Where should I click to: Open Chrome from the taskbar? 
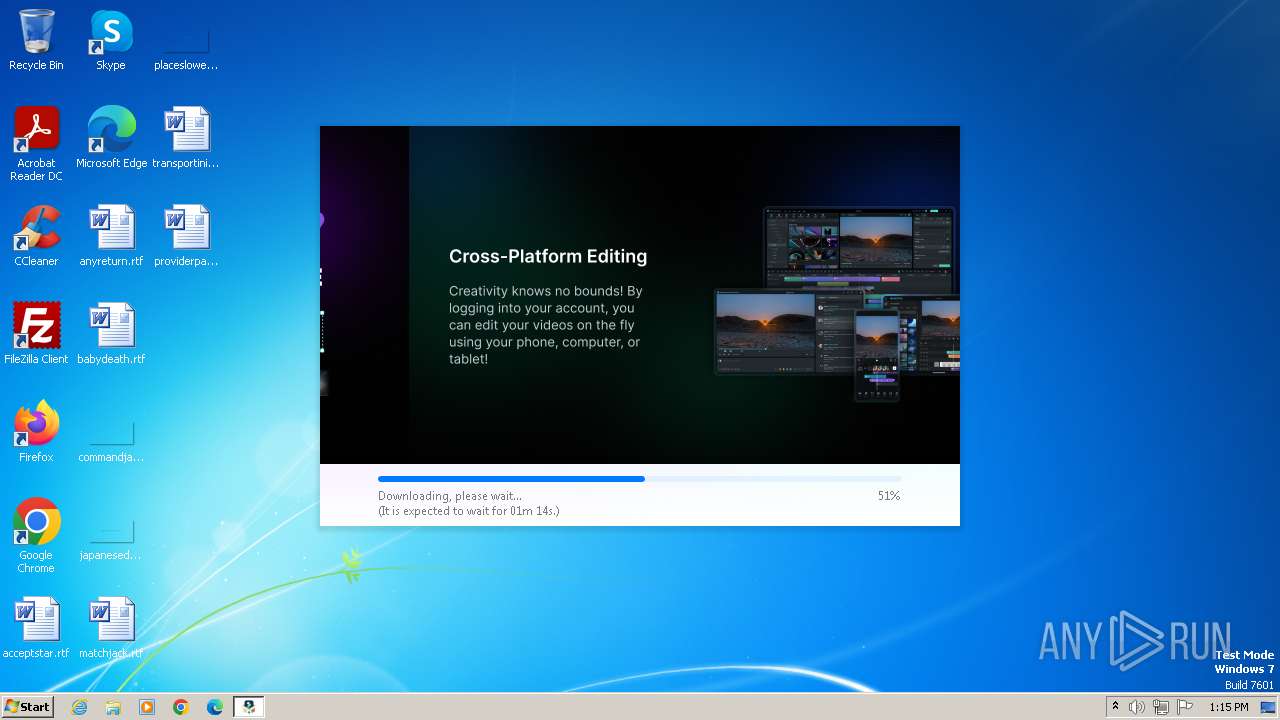(x=181, y=707)
